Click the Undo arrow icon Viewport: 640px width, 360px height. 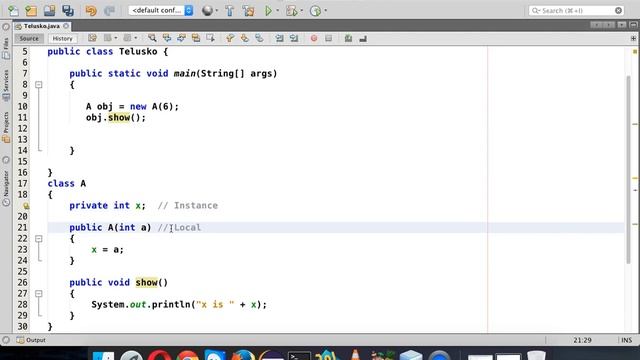(91, 11)
